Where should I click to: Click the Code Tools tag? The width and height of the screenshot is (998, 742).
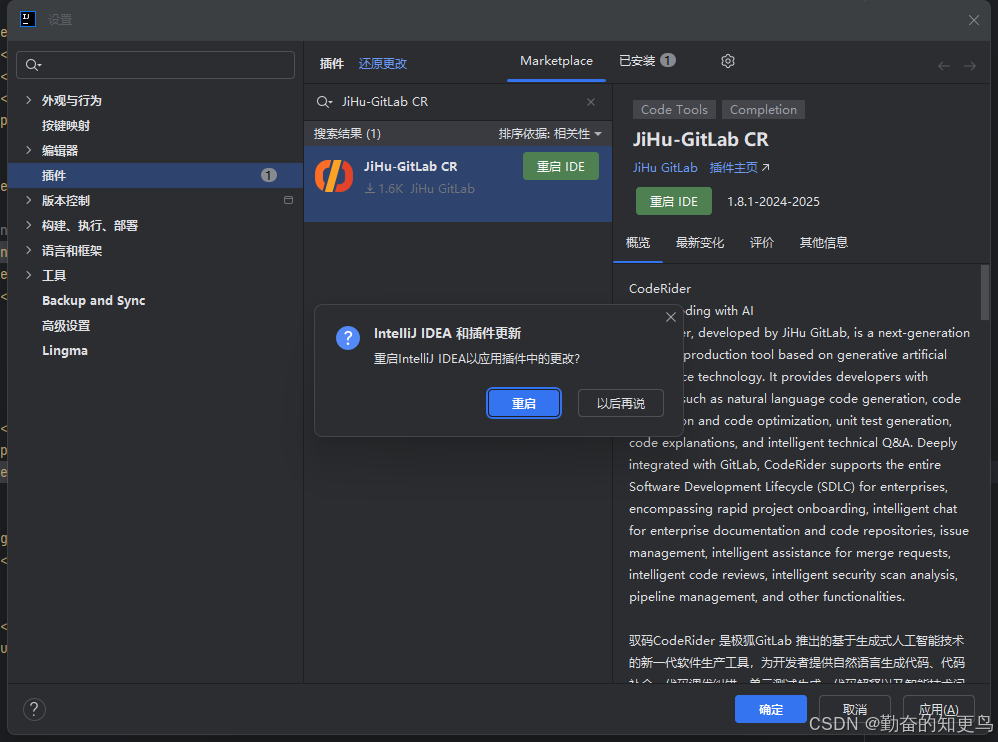(674, 109)
